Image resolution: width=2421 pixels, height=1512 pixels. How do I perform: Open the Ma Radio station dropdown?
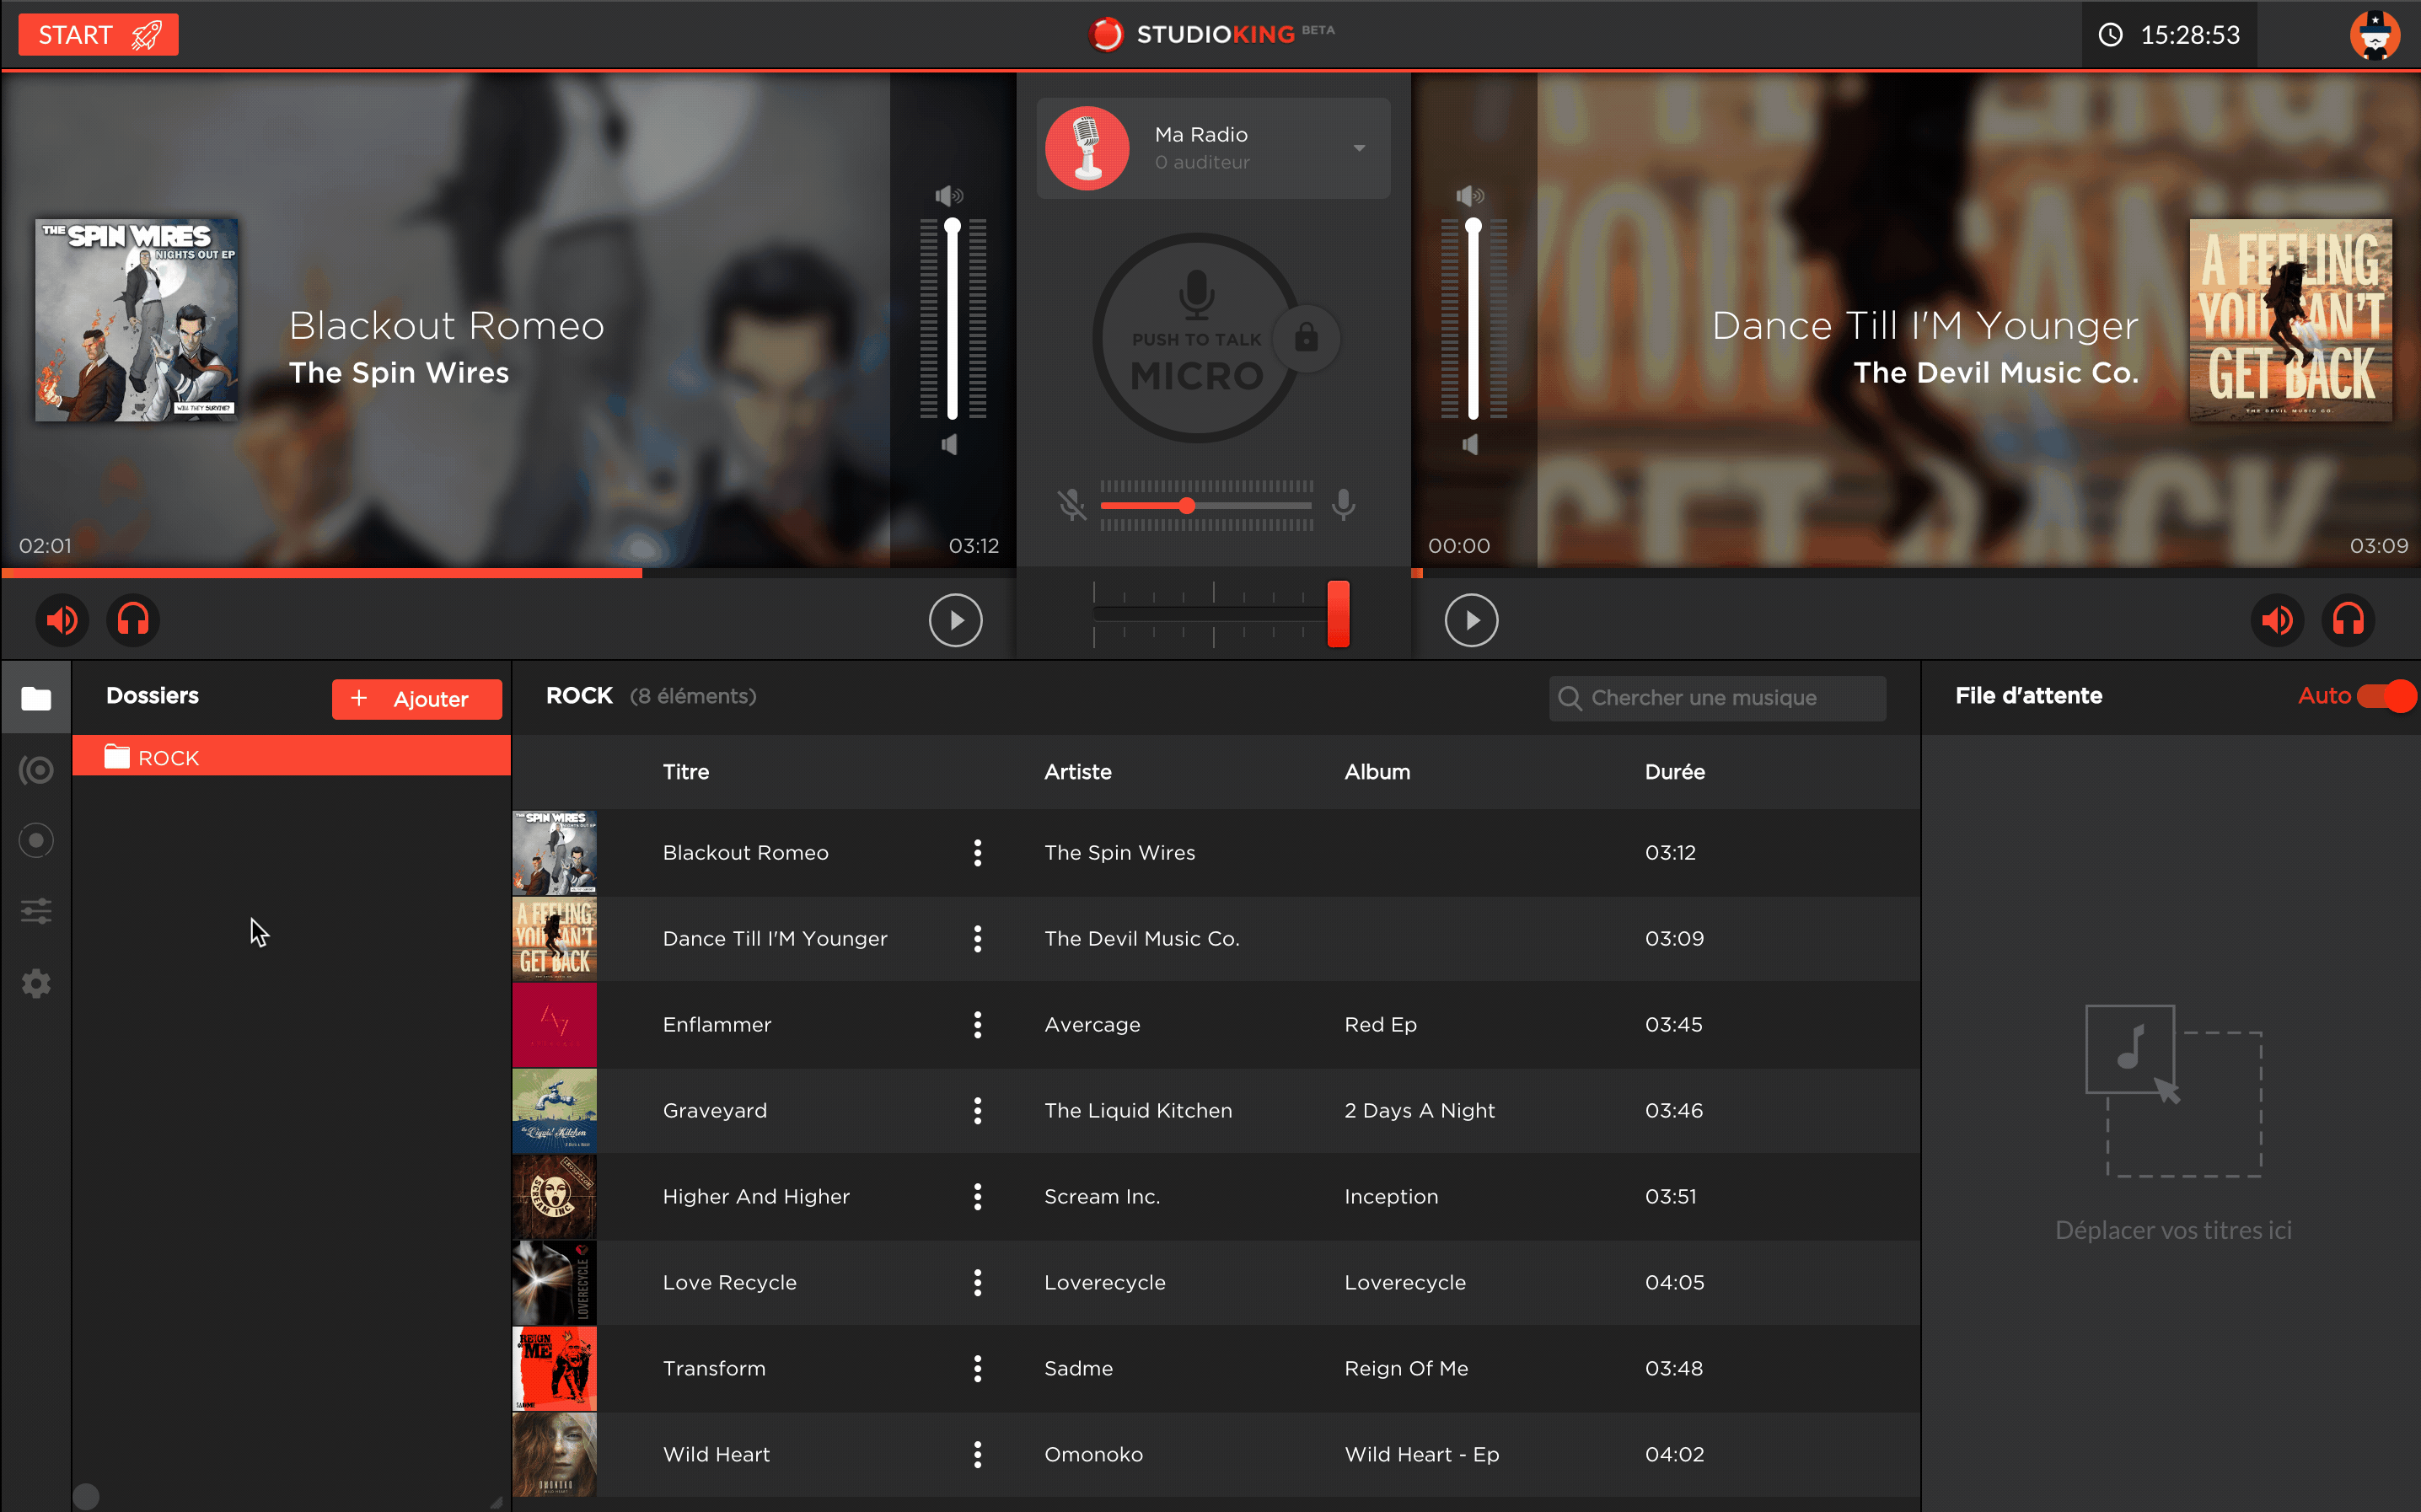tap(1213, 148)
